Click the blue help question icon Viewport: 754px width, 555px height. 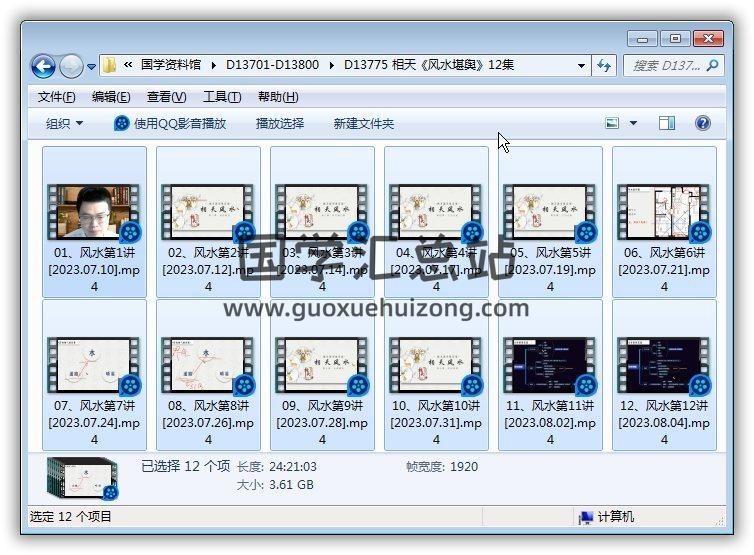(703, 124)
